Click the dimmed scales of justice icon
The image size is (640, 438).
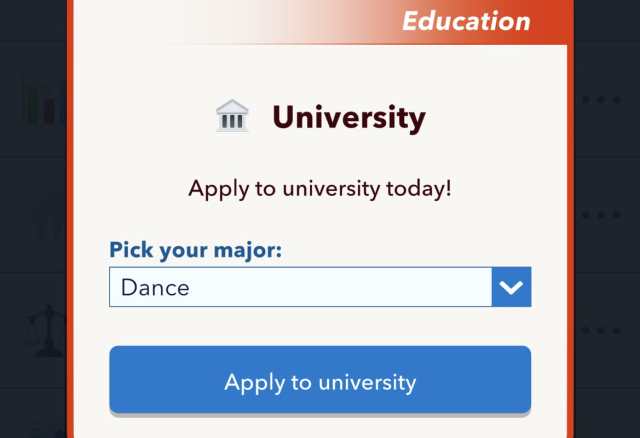(45, 330)
